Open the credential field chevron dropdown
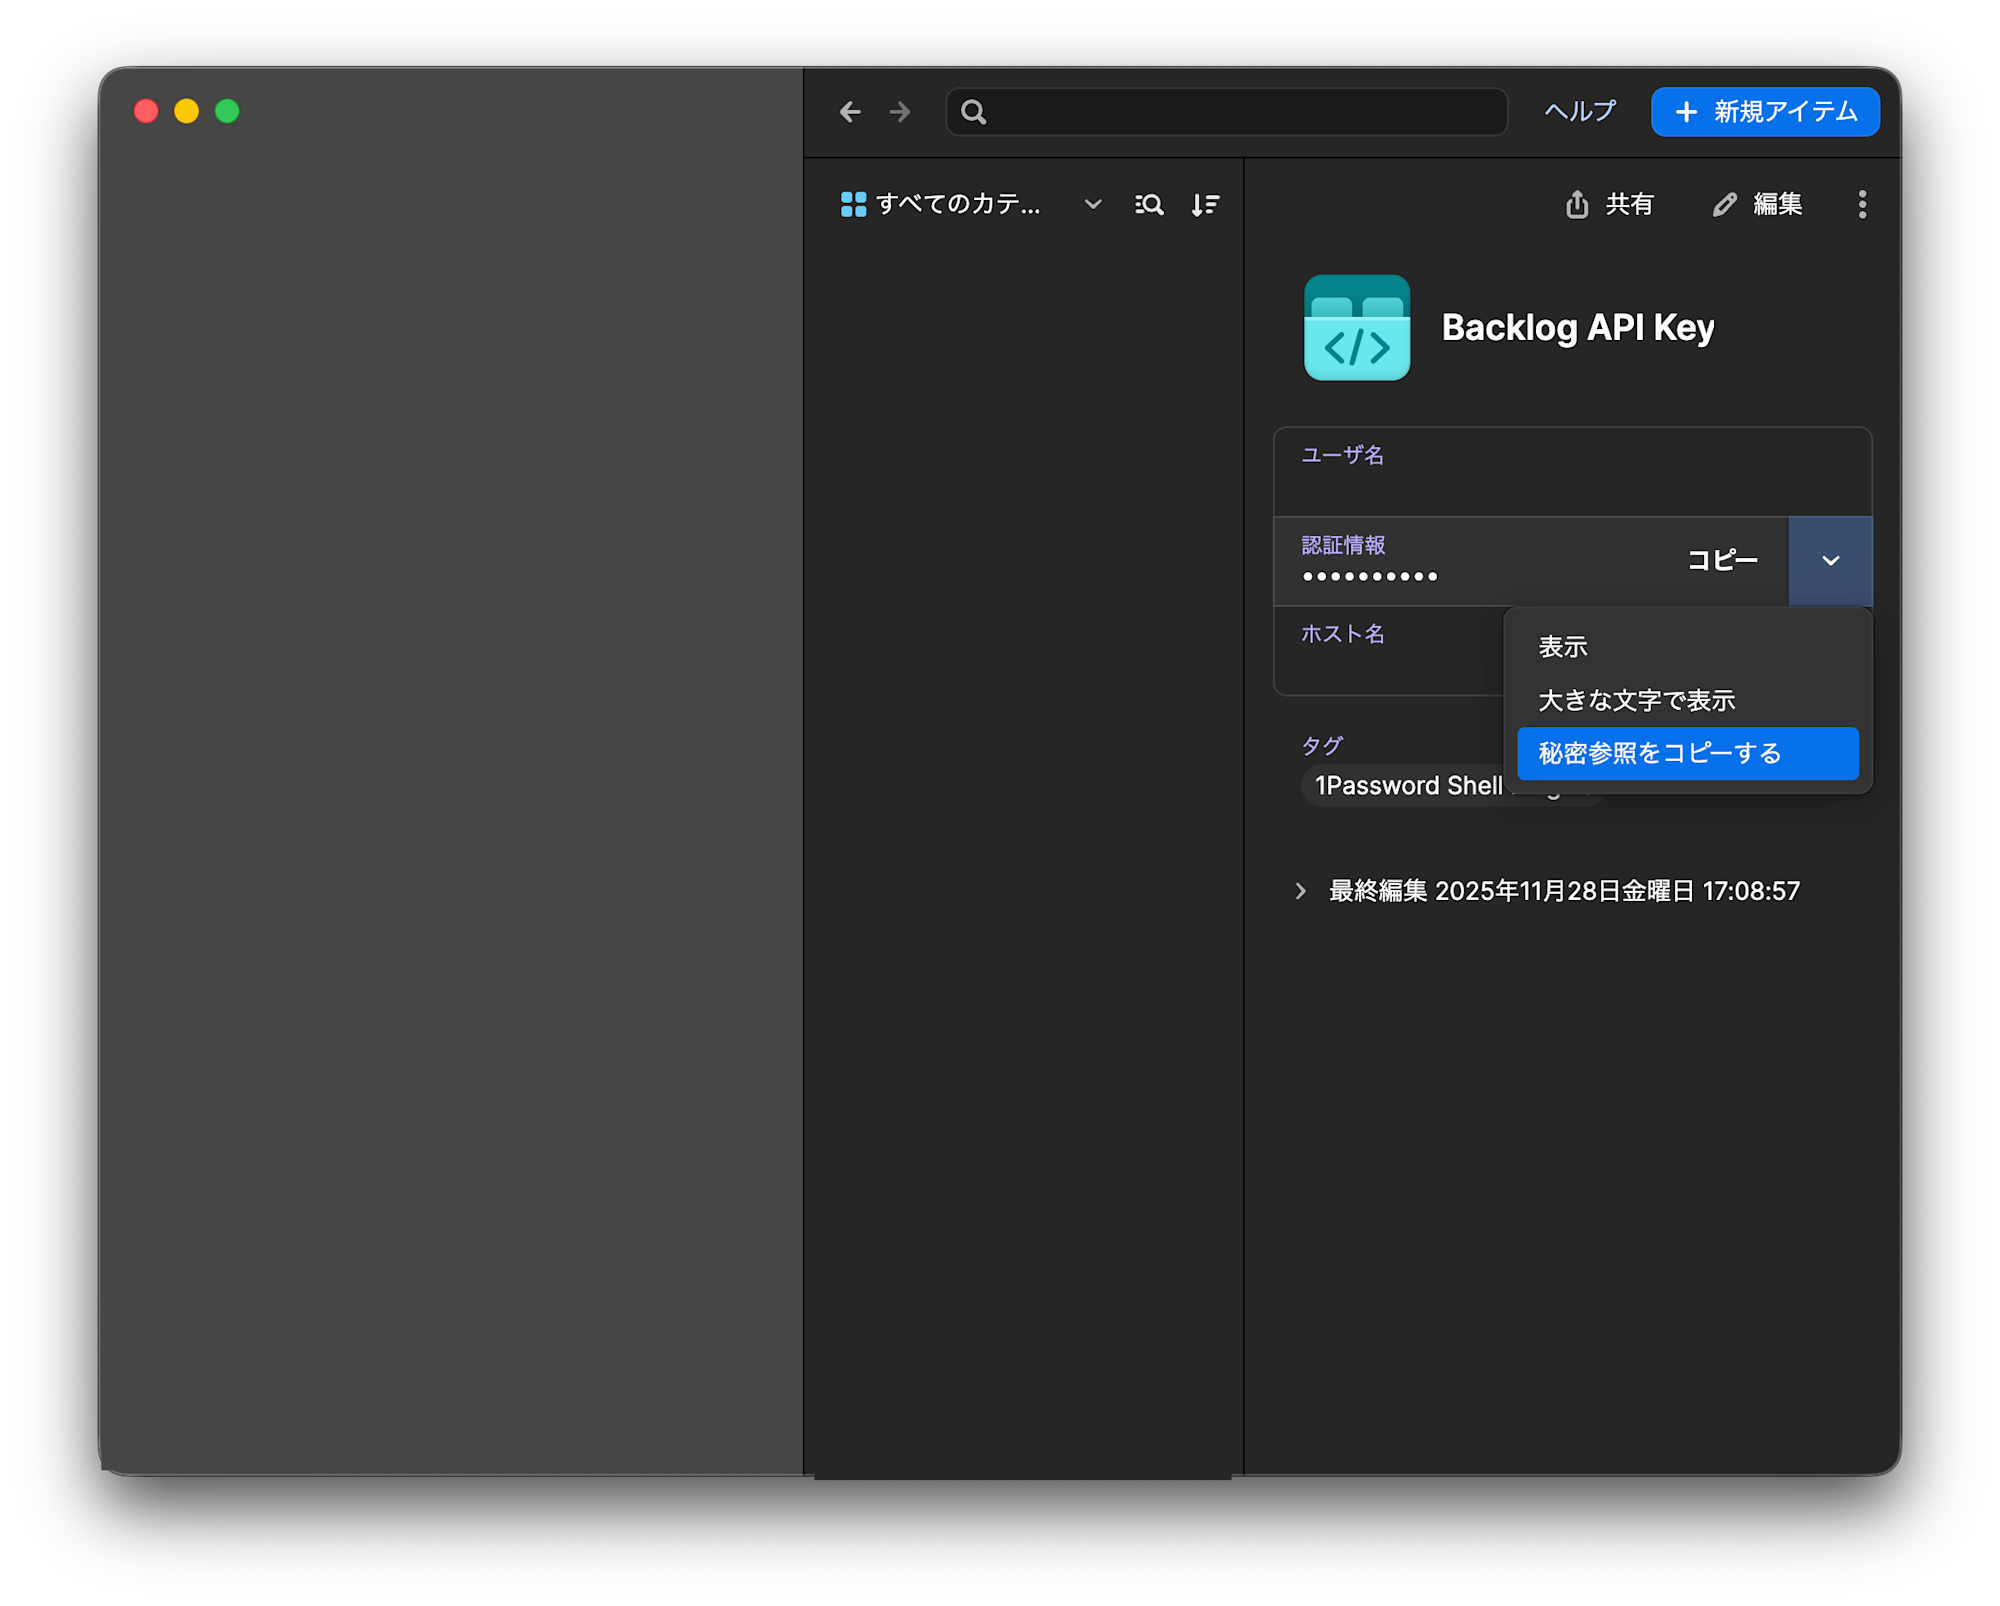 click(1830, 561)
